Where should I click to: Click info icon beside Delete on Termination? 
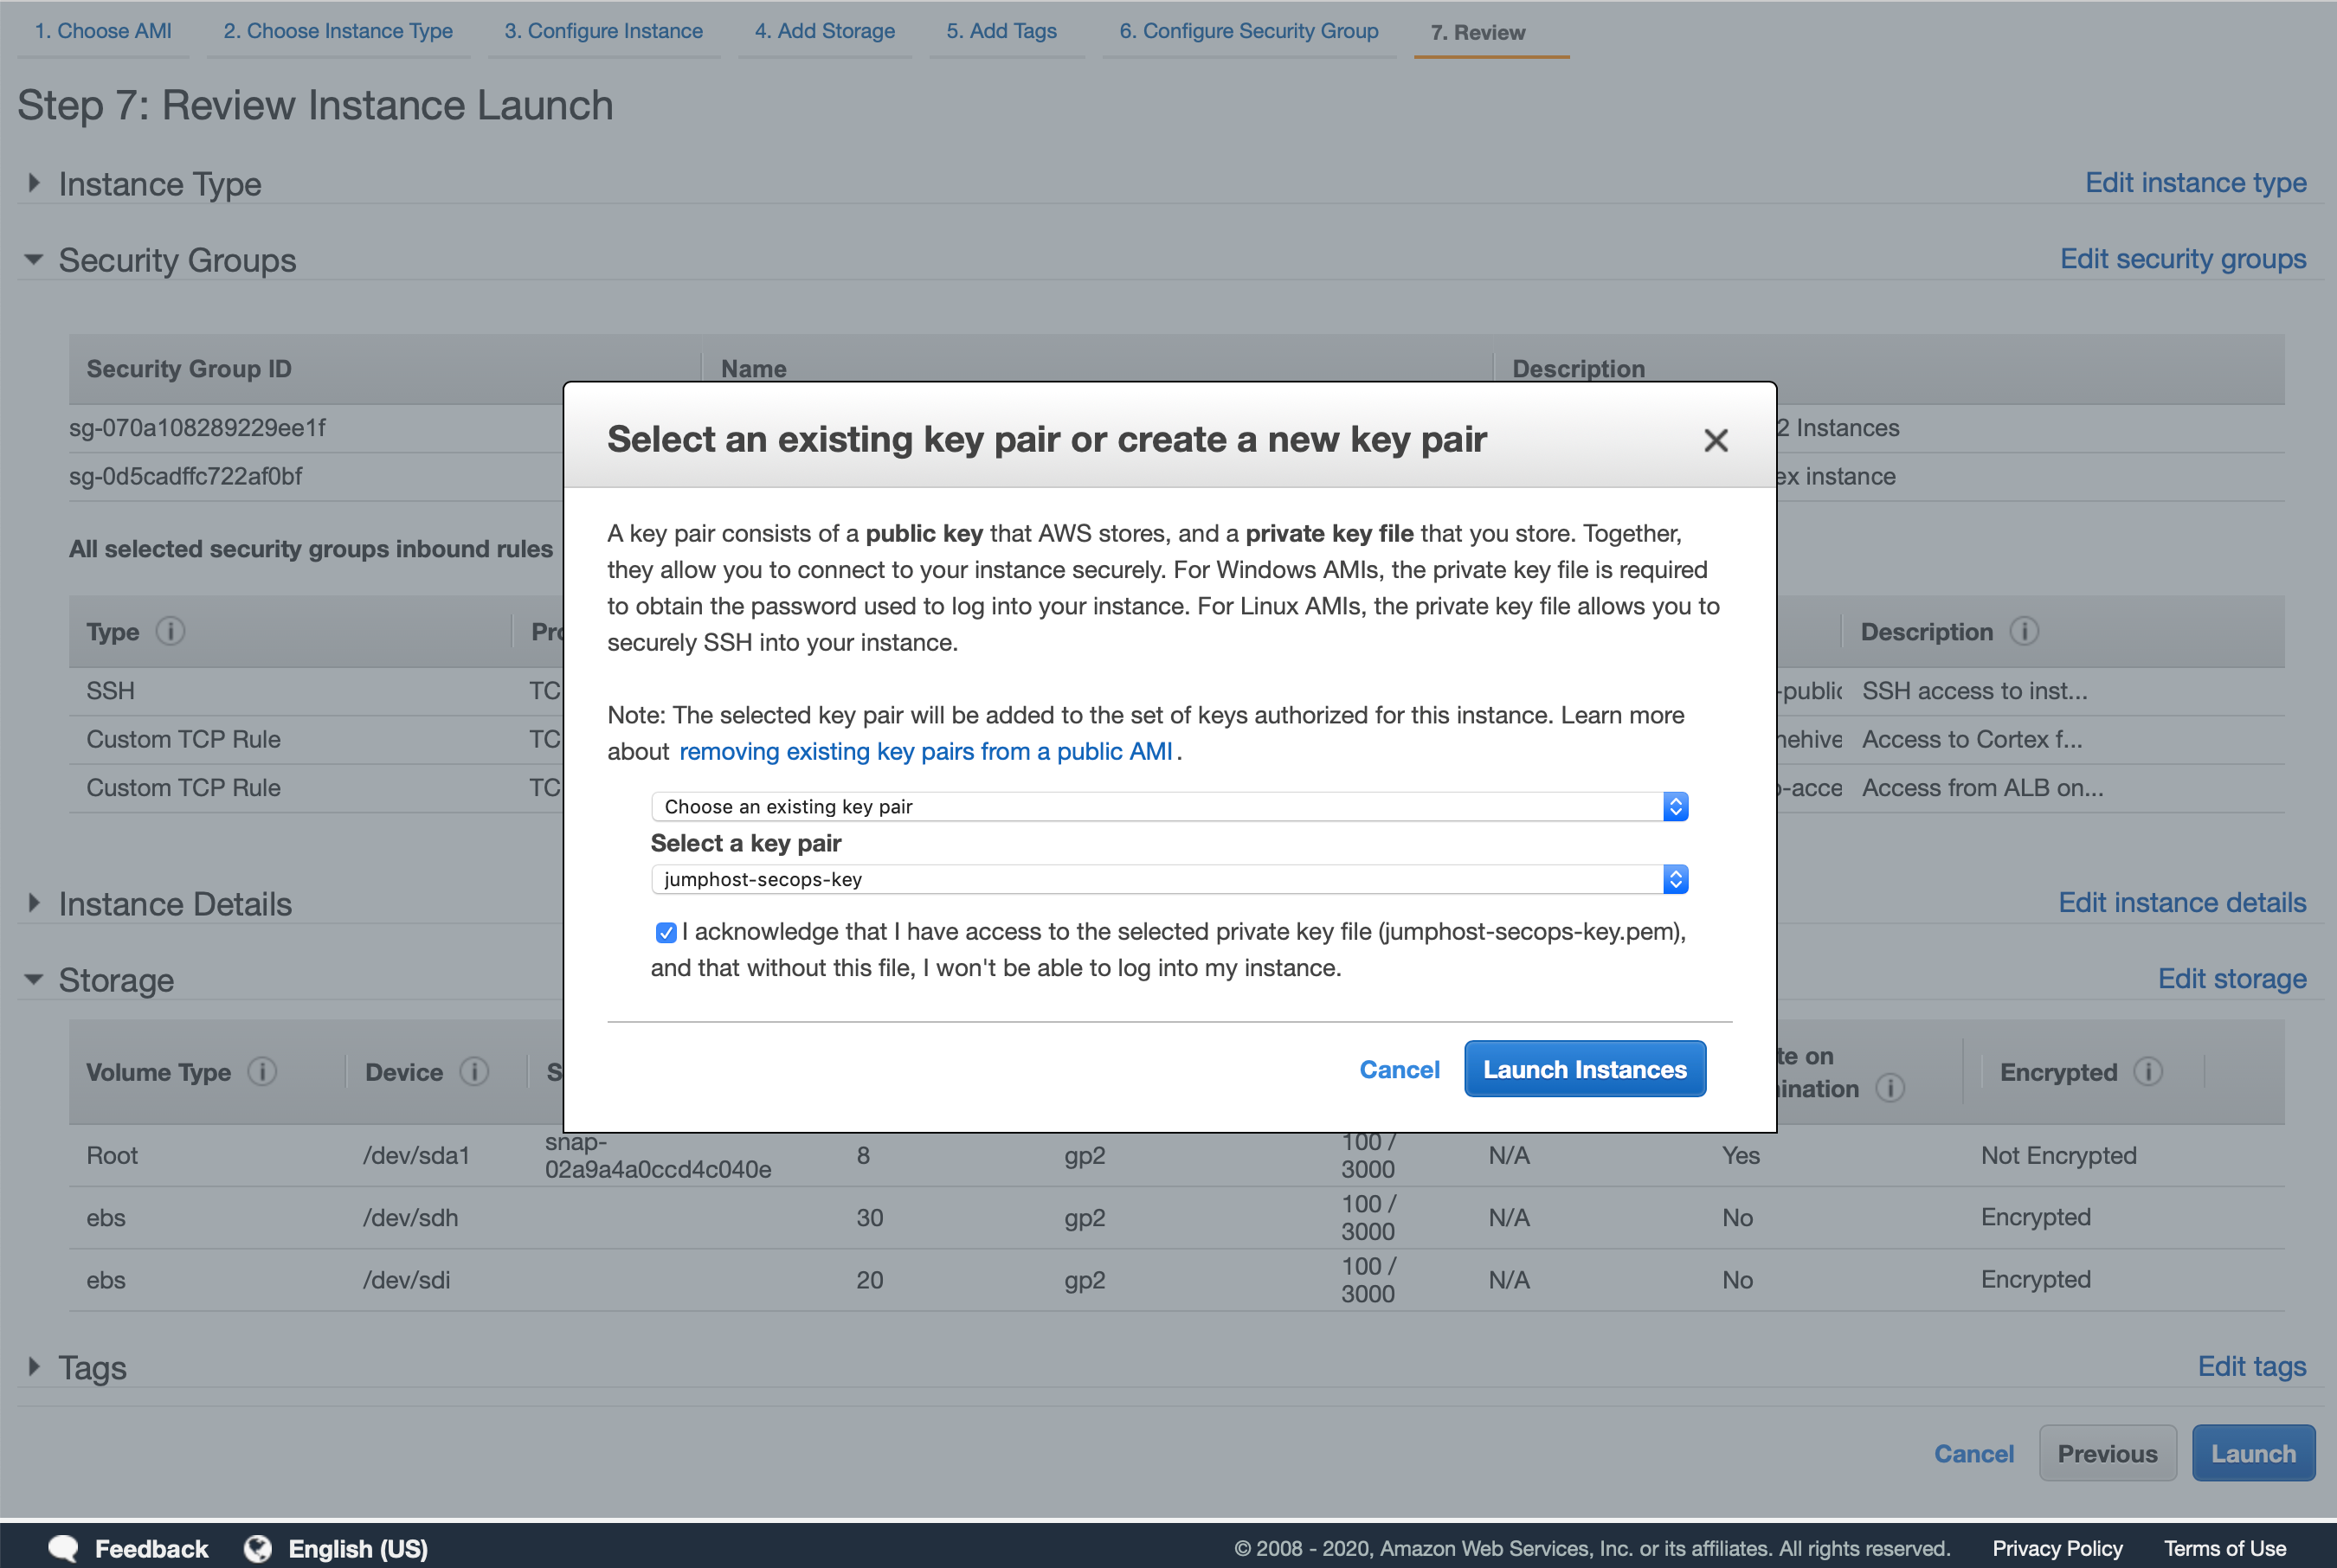(x=1891, y=1089)
